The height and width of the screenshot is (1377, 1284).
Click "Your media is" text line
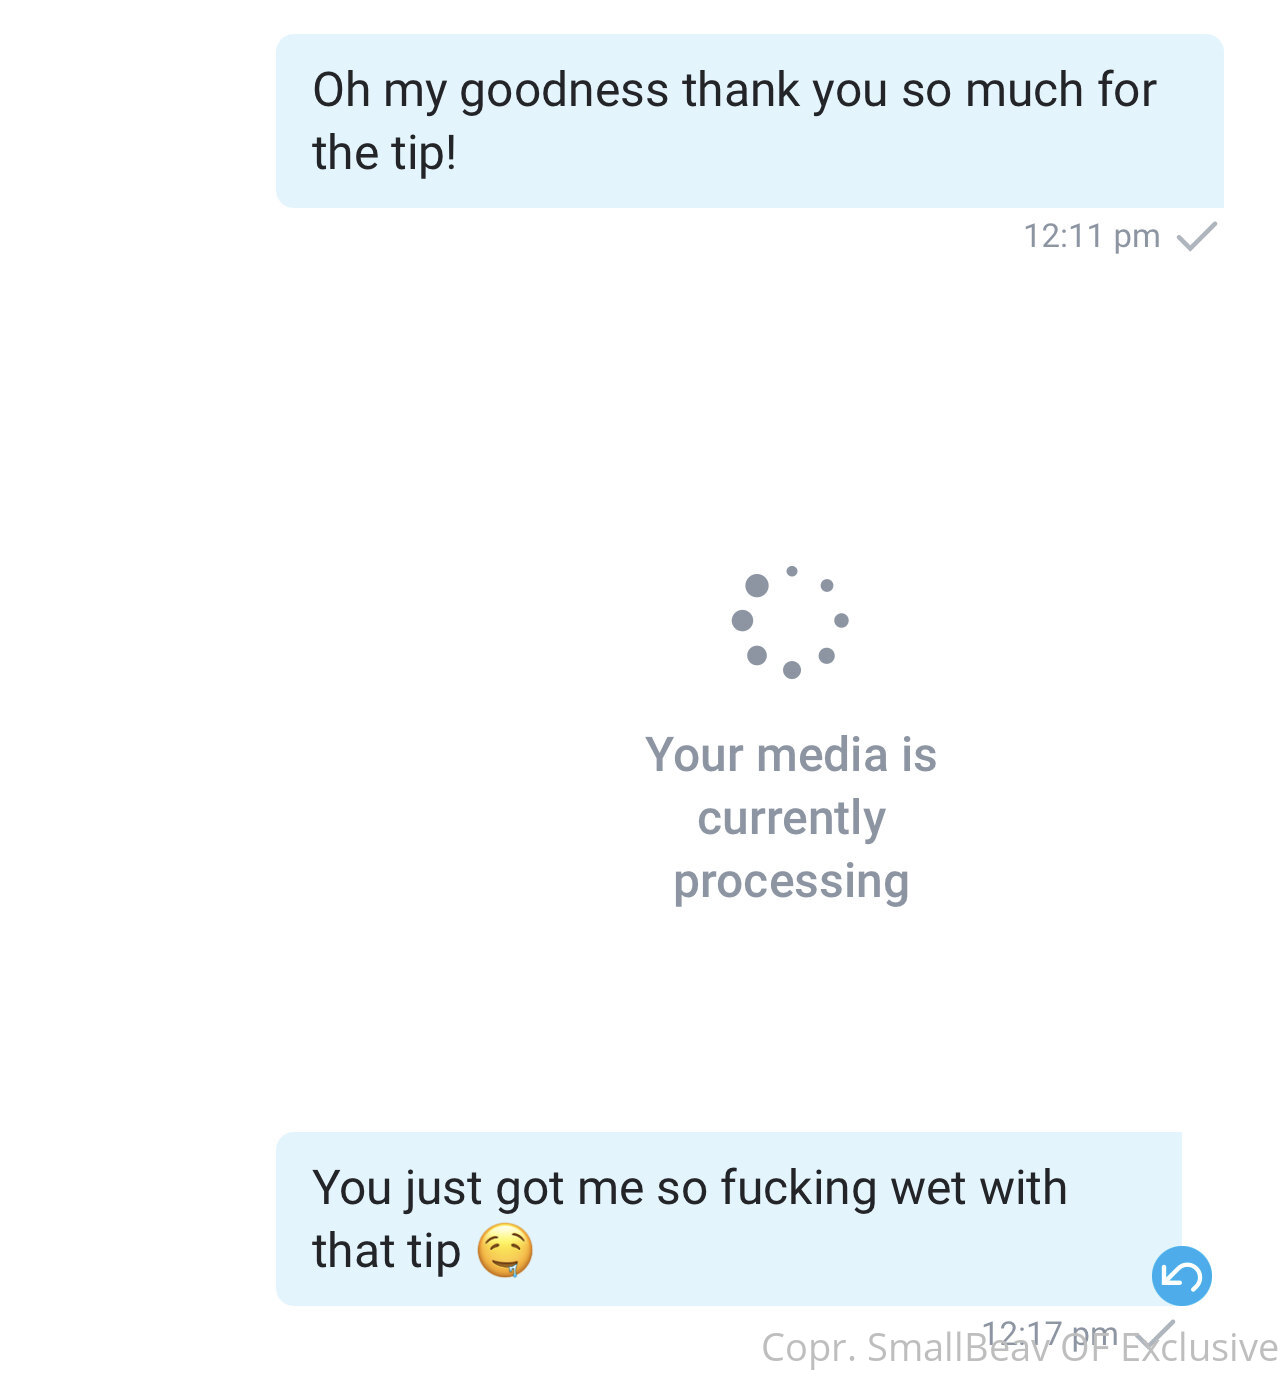tap(791, 754)
